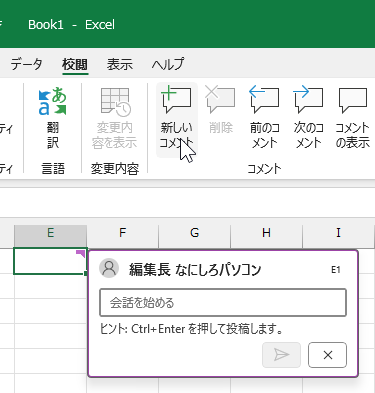Click the user avatar in comment box
This screenshot has height=393, width=375.
(x=109, y=268)
